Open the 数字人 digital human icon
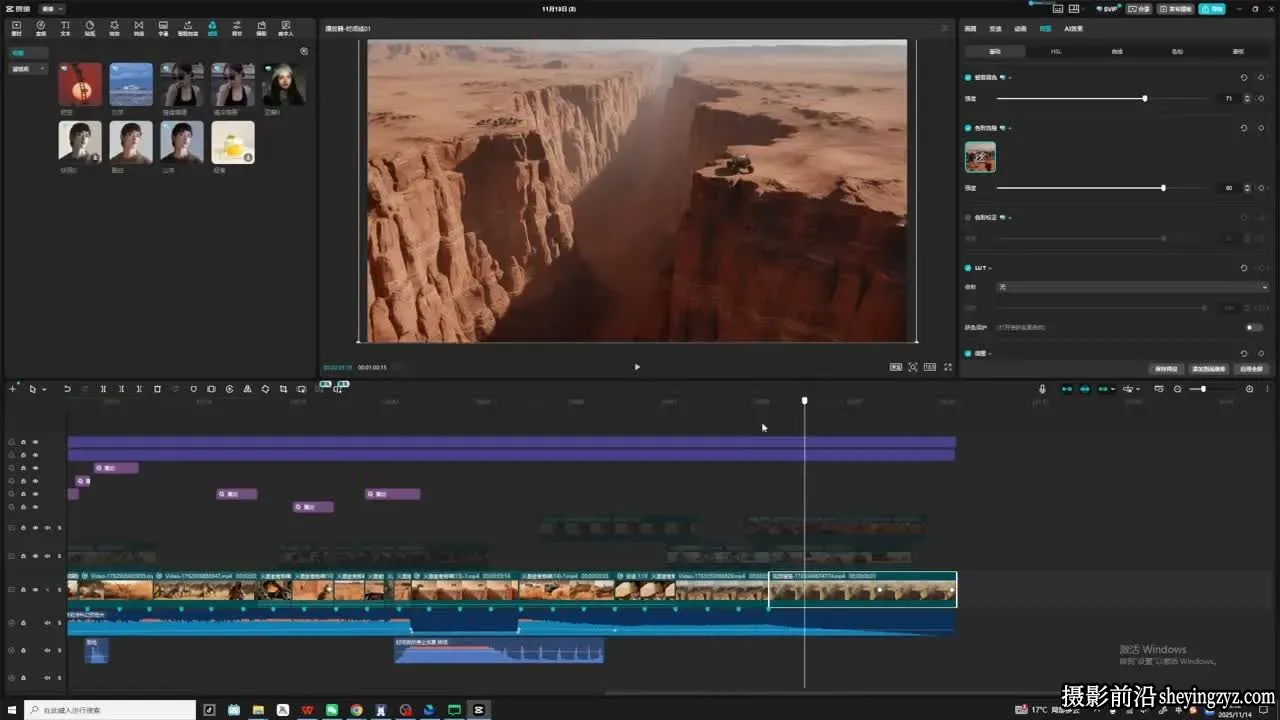 tap(286, 28)
